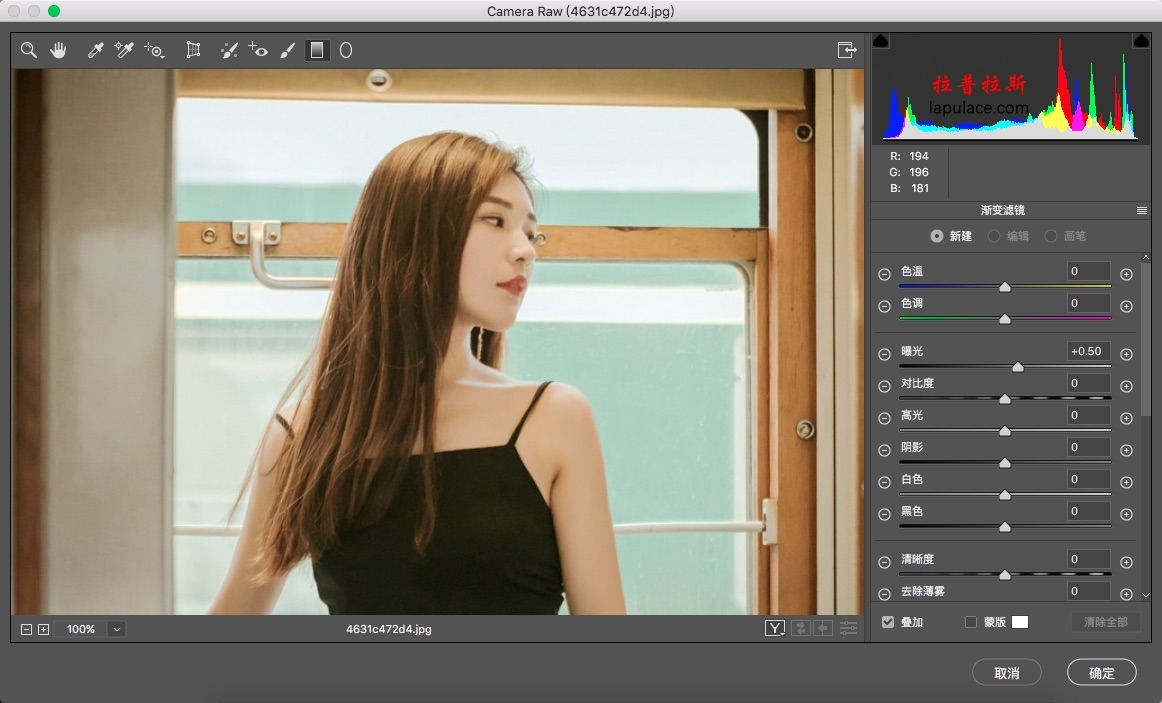Increase 色温 with plus button
This screenshot has width=1162, height=703.
point(1126,274)
